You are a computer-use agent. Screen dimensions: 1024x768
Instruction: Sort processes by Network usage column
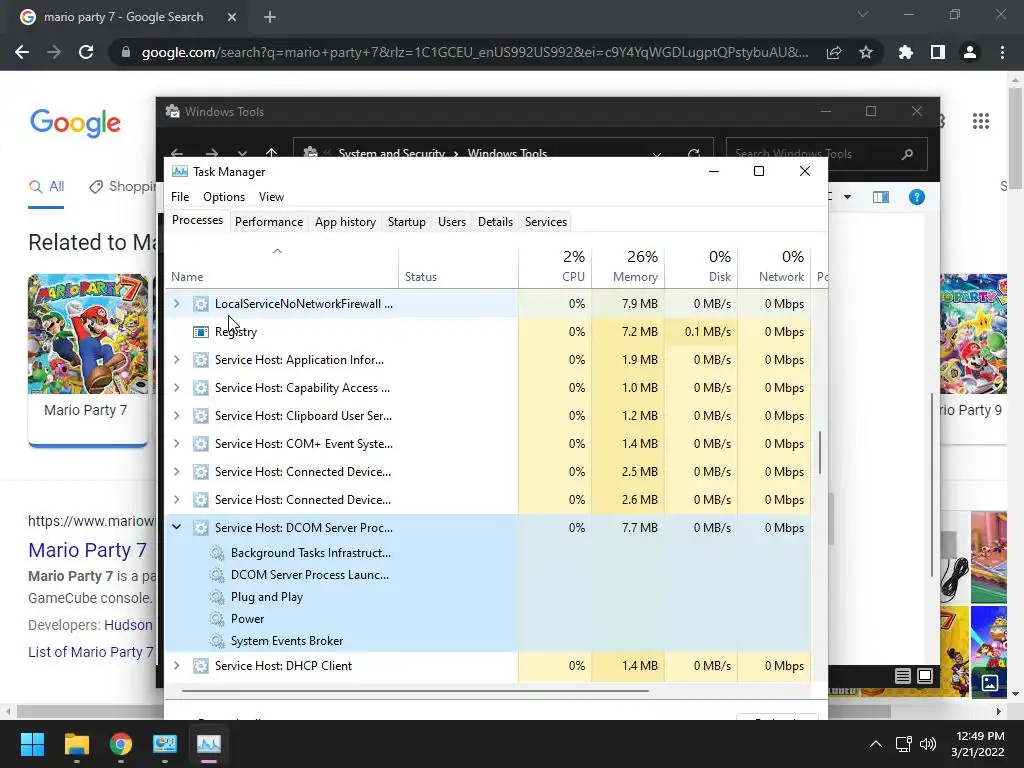tap(774, 268)
